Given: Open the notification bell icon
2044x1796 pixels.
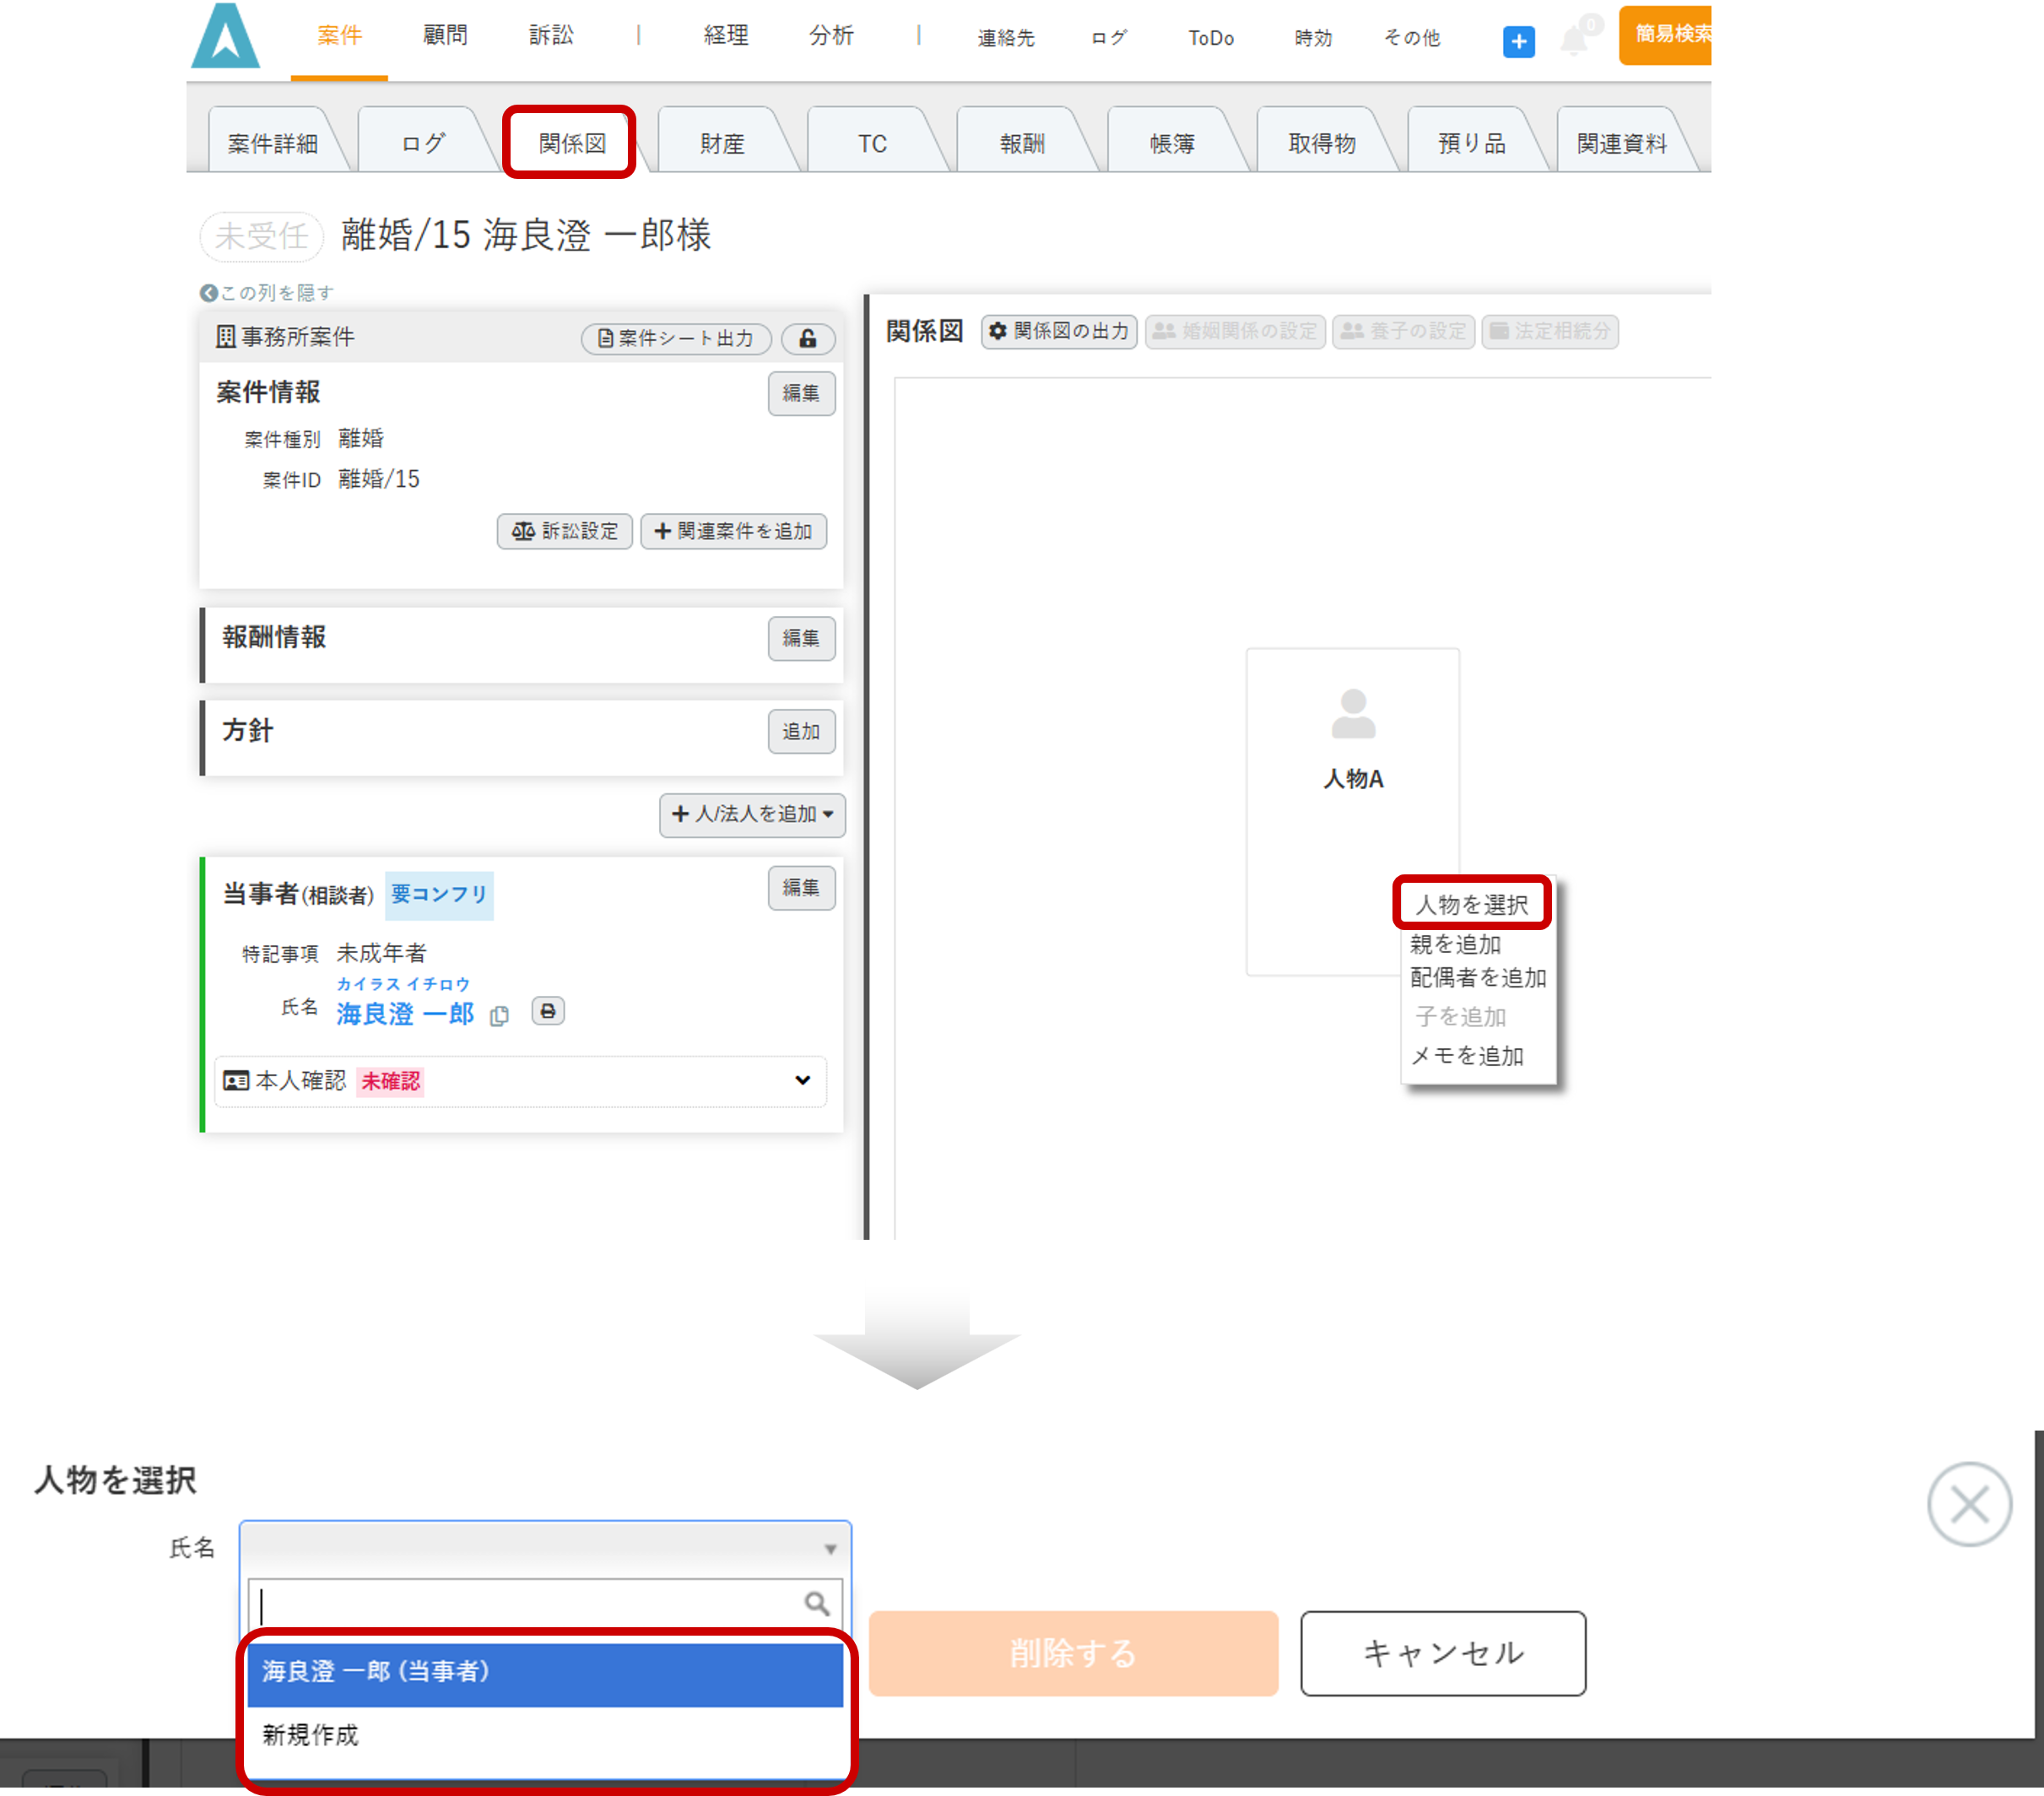Looking at the screenshot, I should click(x=1574, y=40).
